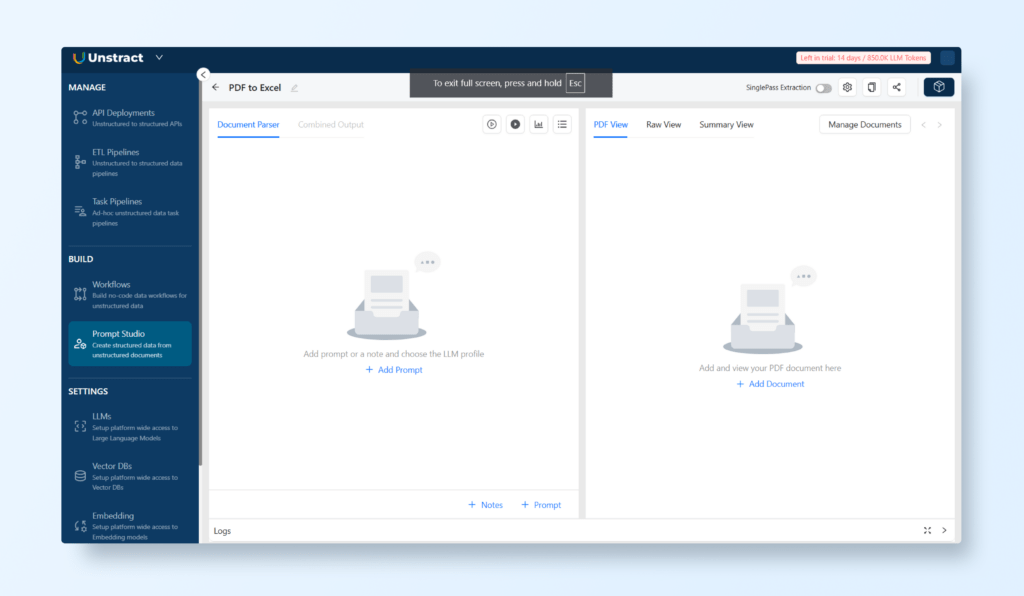
Task: Switch to the Summary View tab
Action: pos(726,125)
